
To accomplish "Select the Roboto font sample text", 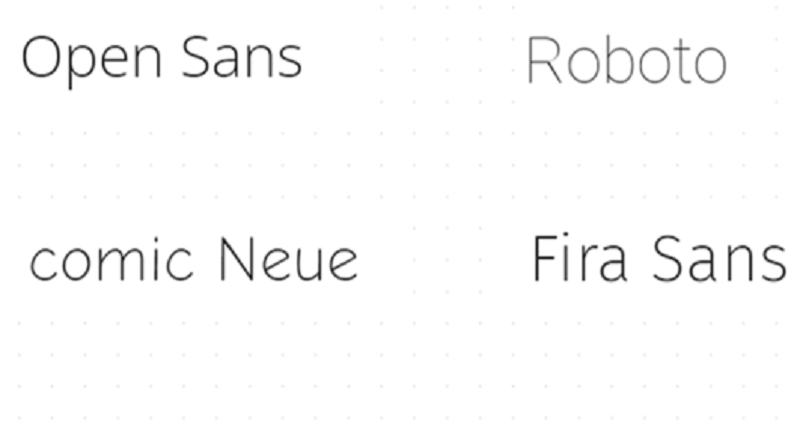I will coord(627,60).
